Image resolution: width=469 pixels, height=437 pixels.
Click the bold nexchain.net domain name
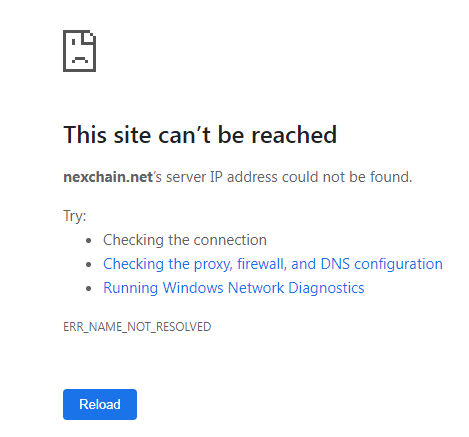[x=108, y=177]
